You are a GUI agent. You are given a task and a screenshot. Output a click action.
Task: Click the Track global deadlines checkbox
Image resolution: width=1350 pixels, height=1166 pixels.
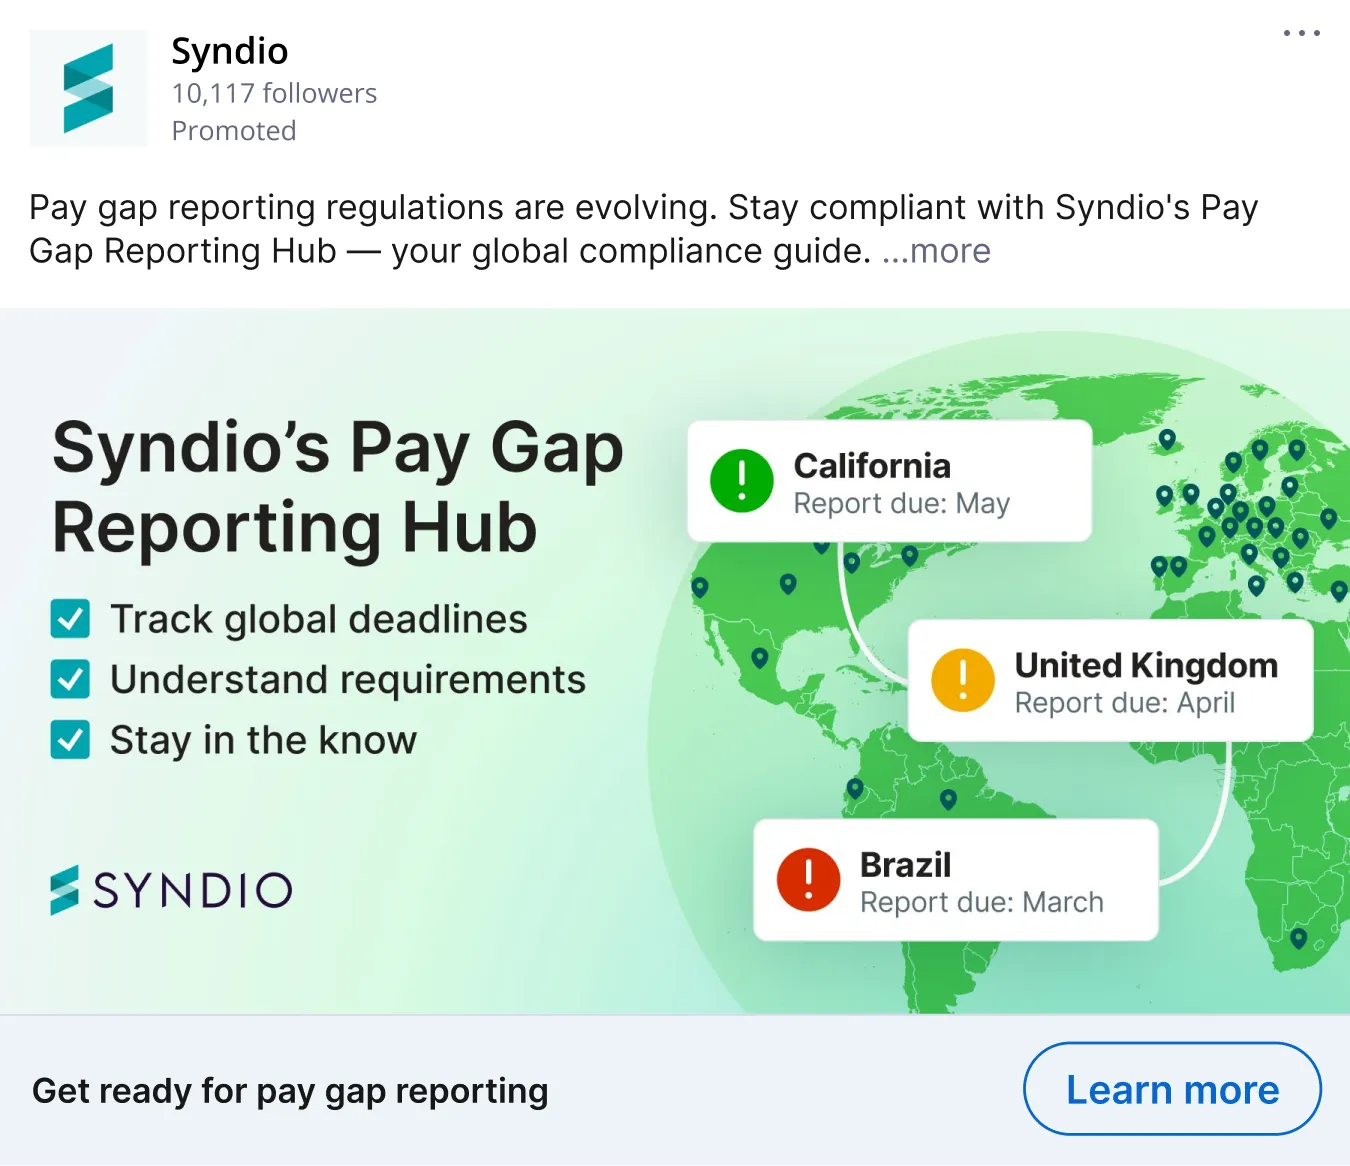pyautogui.click(x=70, y=619)
